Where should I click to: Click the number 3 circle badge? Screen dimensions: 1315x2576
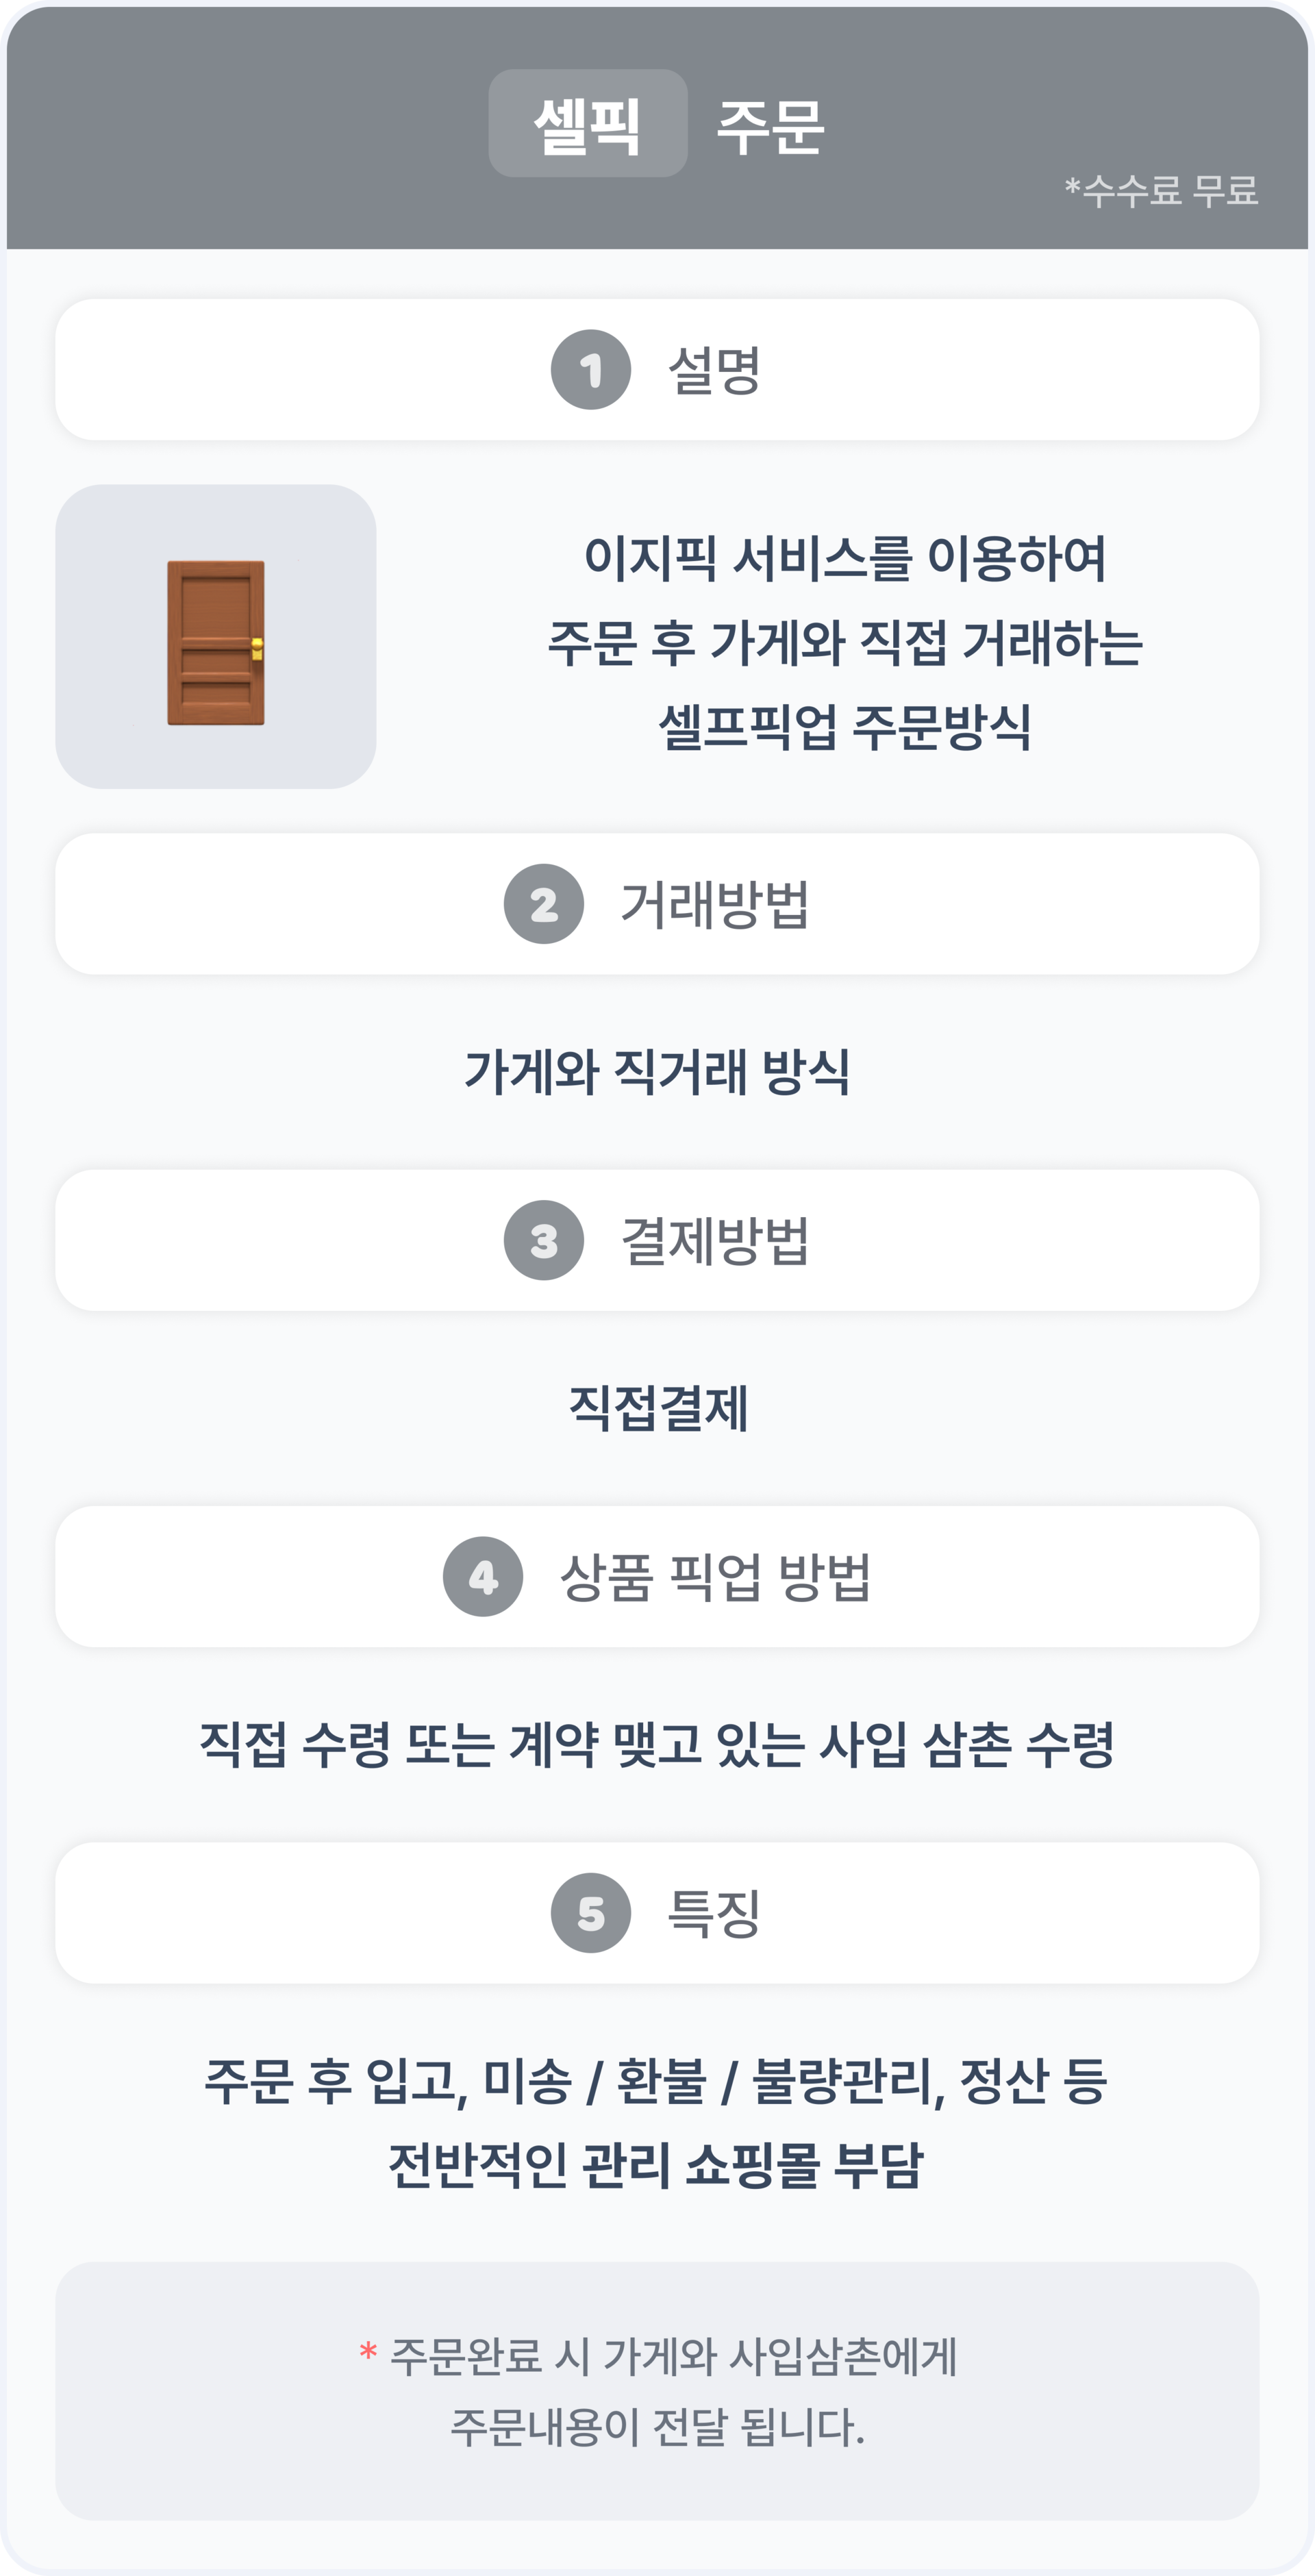coord(544,1240)
